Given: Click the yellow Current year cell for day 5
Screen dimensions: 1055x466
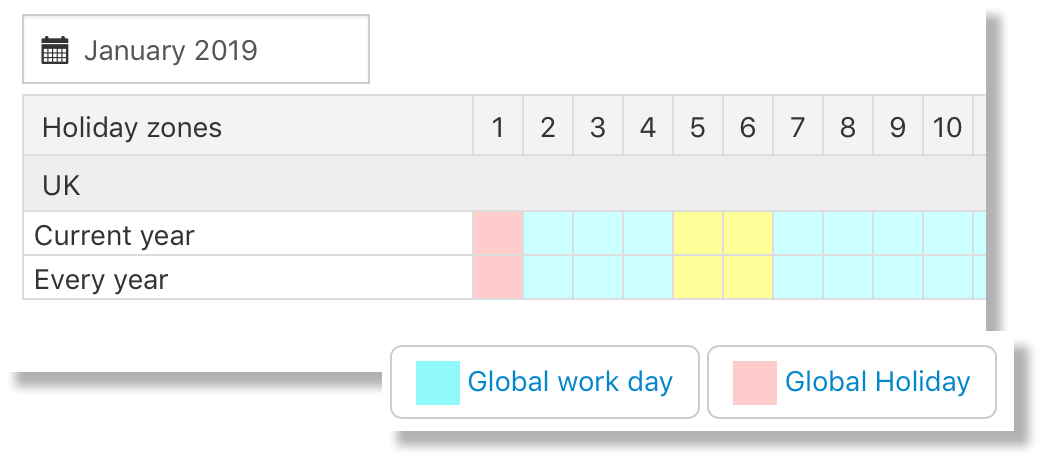Looking at the screenshot, I should pyautogui.click(x=698, y=234).
